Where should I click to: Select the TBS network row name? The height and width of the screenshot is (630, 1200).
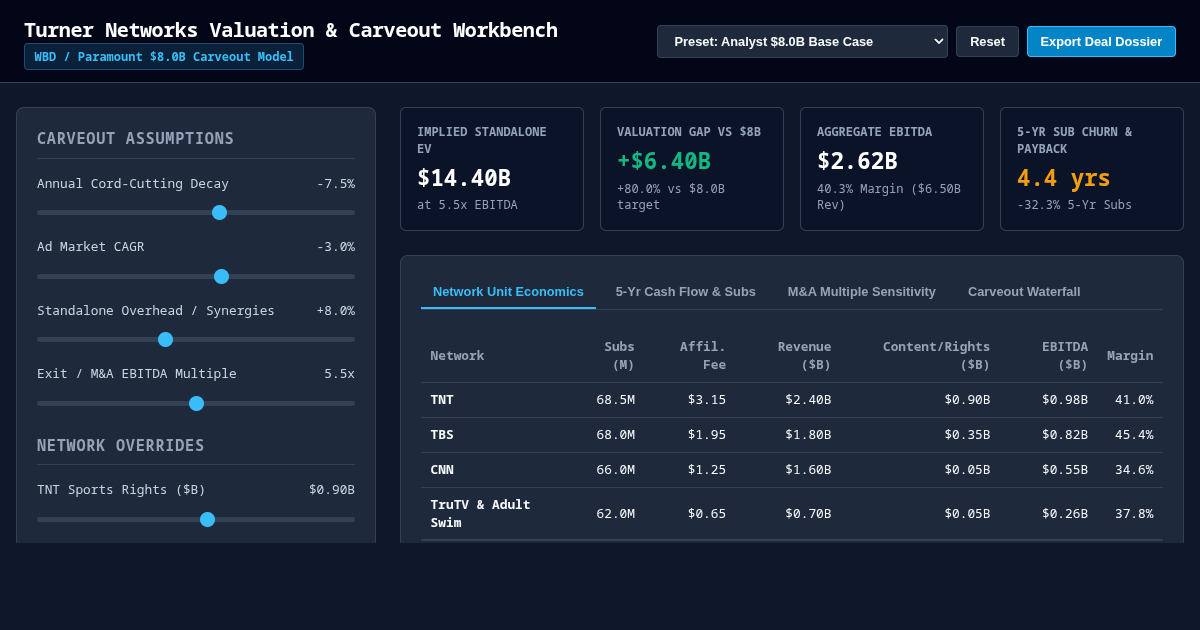tap(442, 434)
